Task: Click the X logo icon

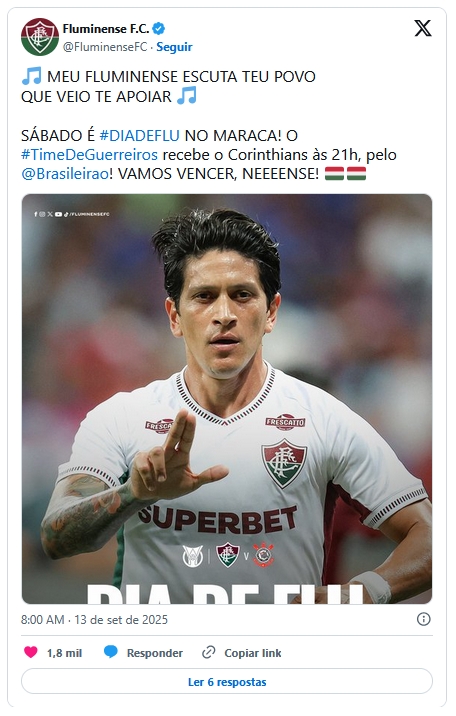Action: click(423, 28)
